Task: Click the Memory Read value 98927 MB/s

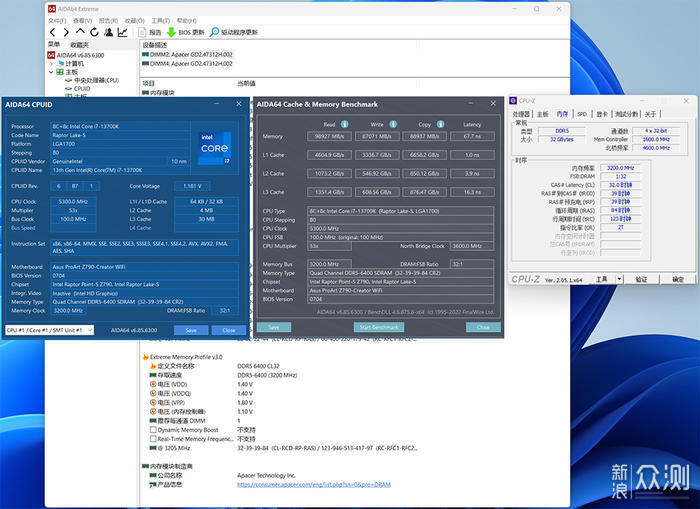Action: (329, 136)
